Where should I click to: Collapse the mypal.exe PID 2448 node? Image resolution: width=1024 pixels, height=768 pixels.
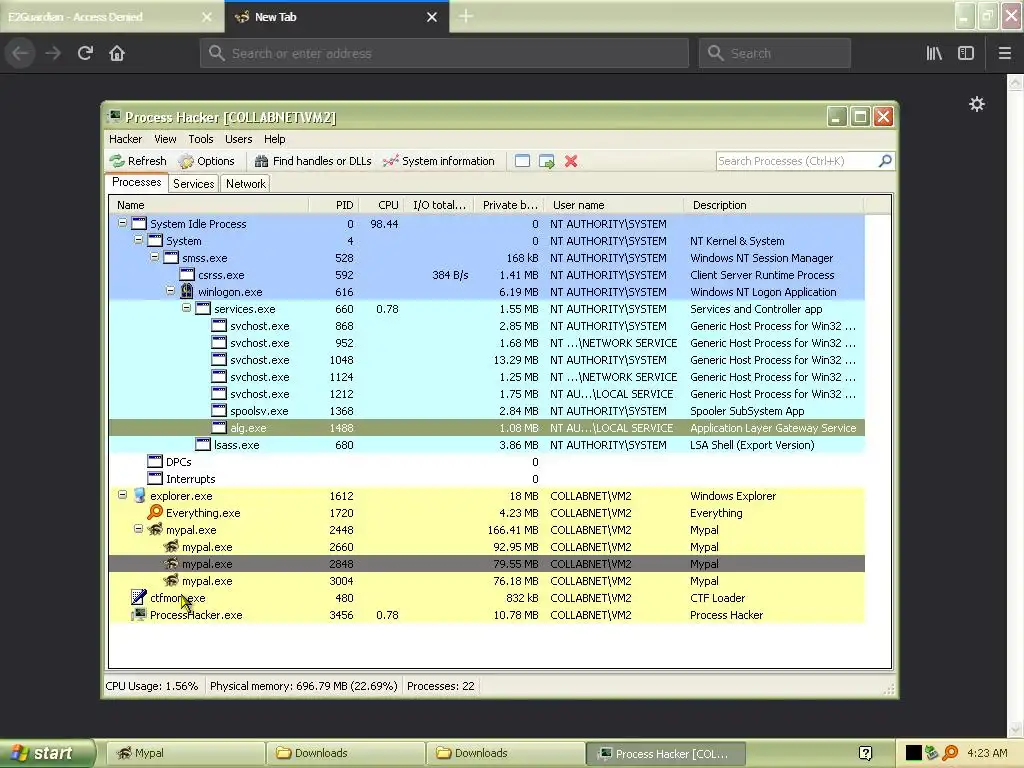point(138,528)
